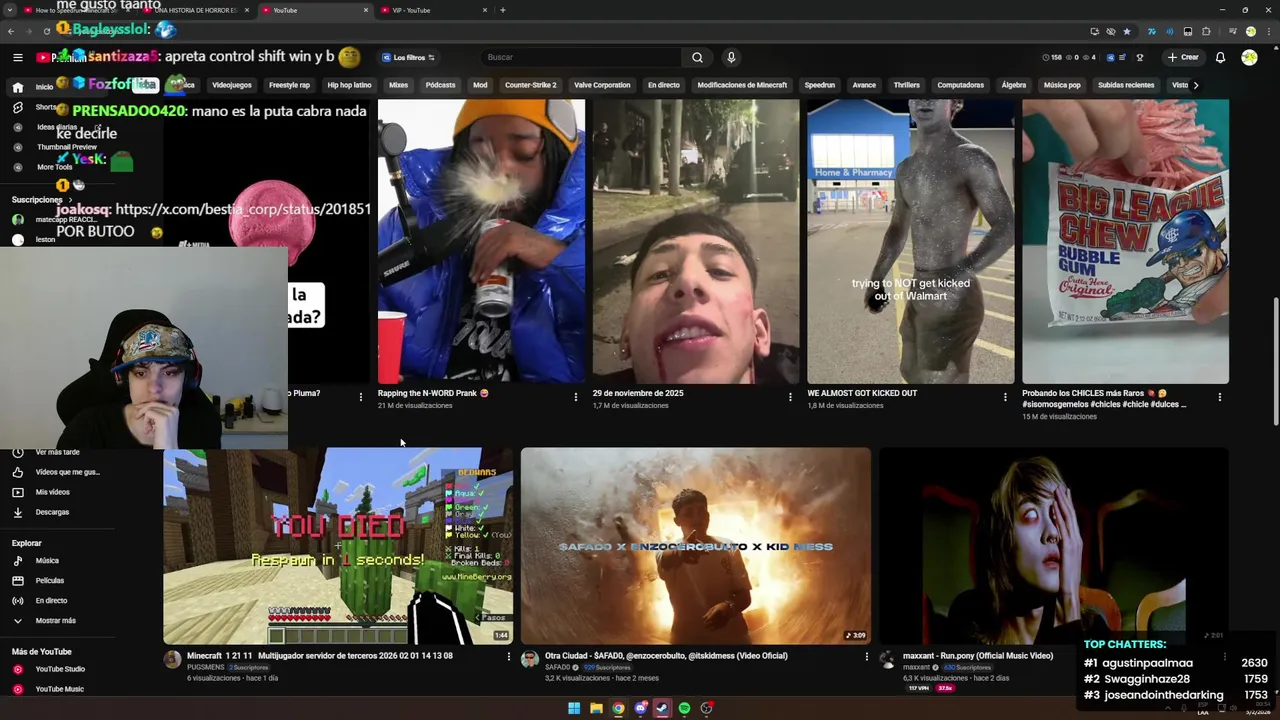Filter by En directo chip
Image resolution: width=1280 pixels, height=720 pixels.
(x=663, y=85)
